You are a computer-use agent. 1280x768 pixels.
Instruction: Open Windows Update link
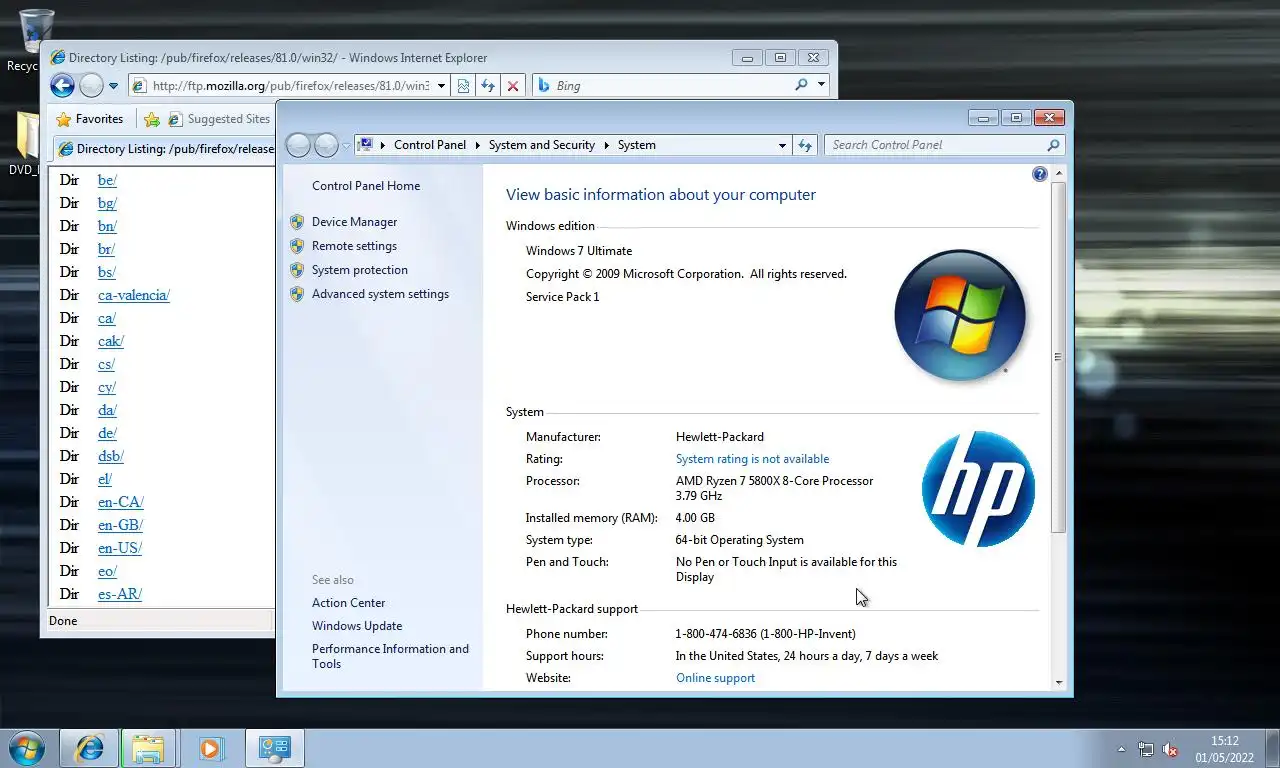point(357,626)
